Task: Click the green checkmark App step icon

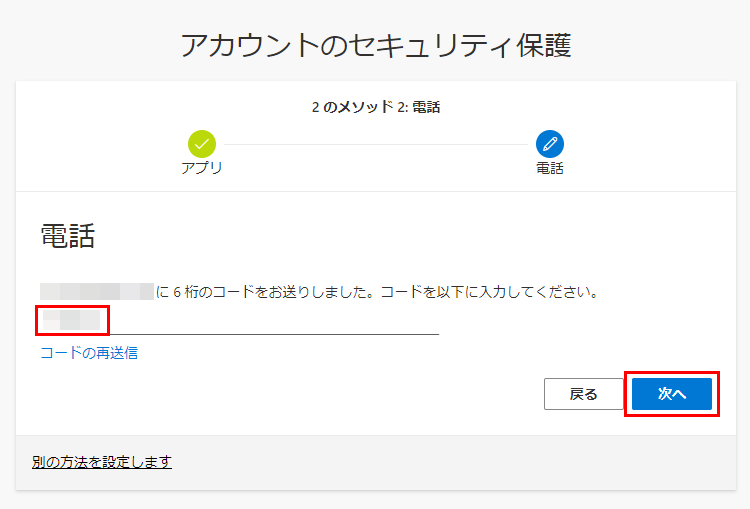Action: (202, 143)
